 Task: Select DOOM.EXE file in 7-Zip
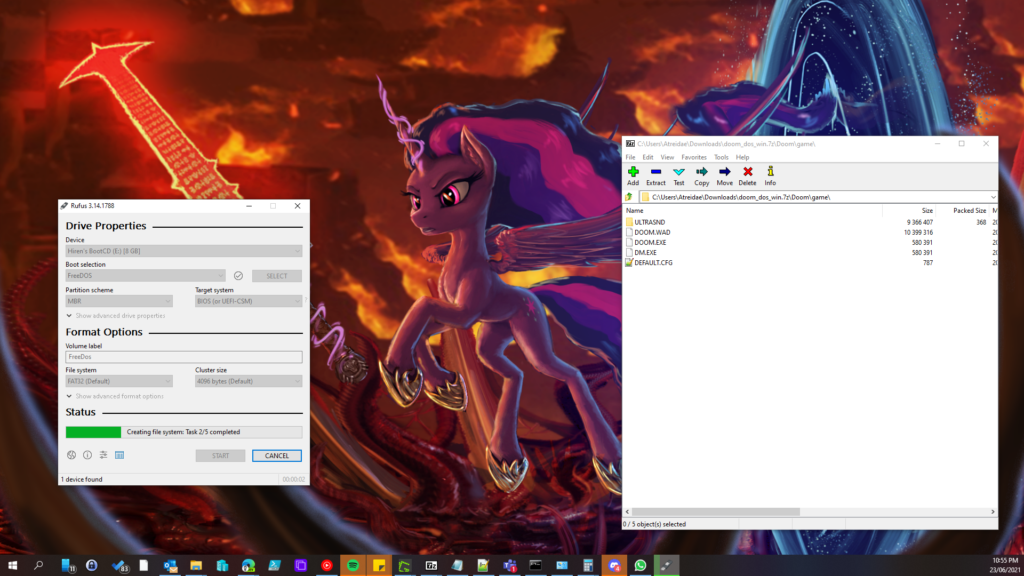650,243
